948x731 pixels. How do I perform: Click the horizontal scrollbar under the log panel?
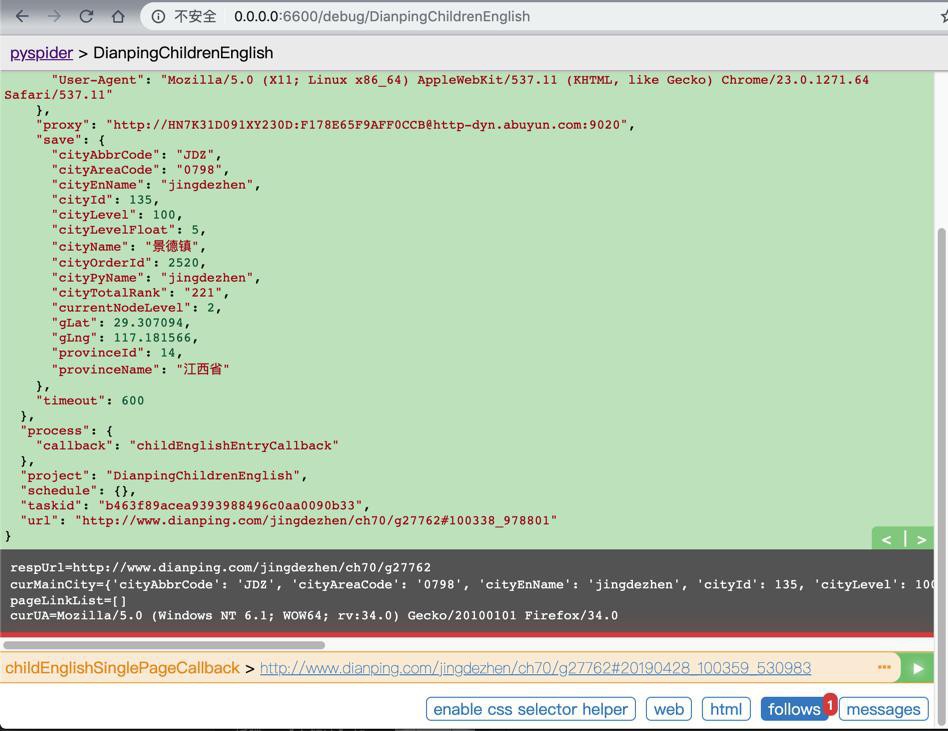click(x=163, y=645)
